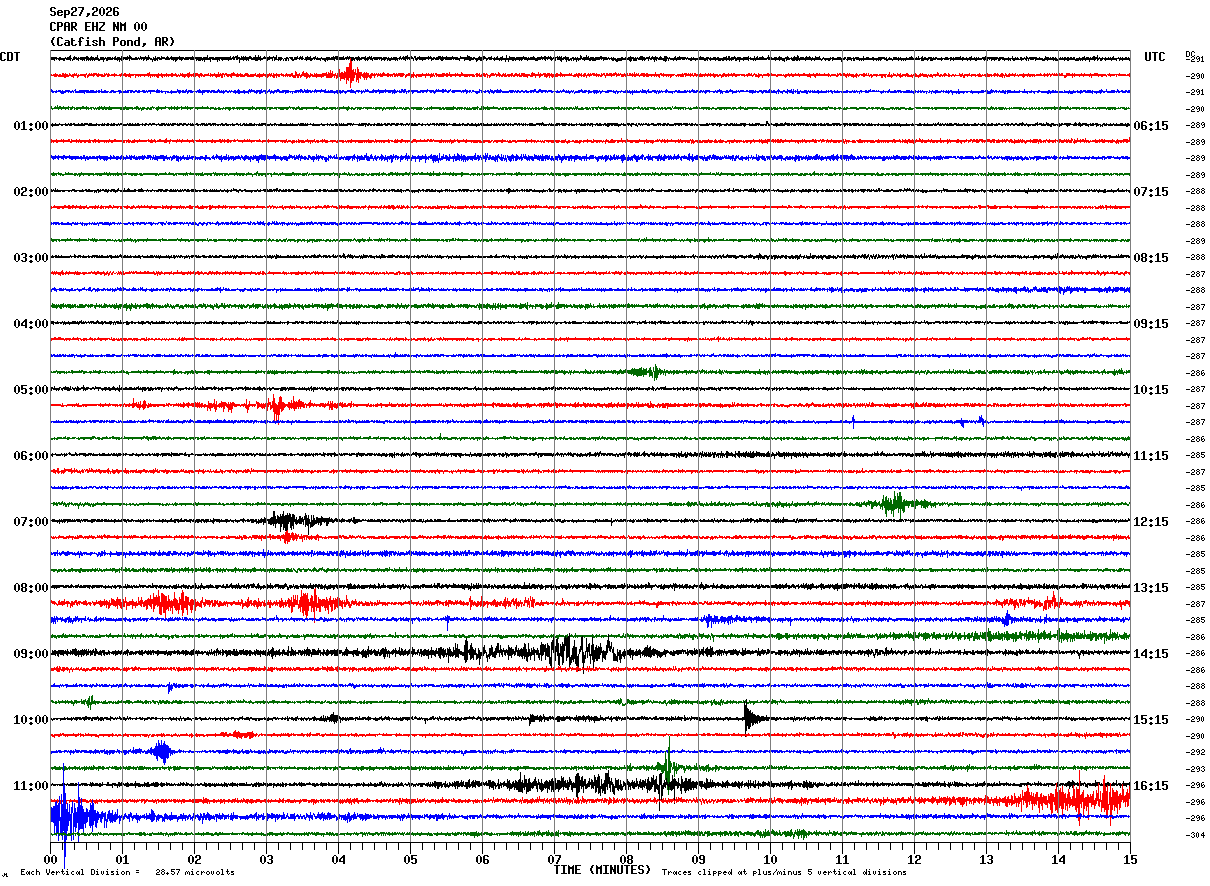Screen dimensions: 1210x886
Task: Select the 09:00 CDT time label
Action: pyautogui.click(x=31, y=654)
